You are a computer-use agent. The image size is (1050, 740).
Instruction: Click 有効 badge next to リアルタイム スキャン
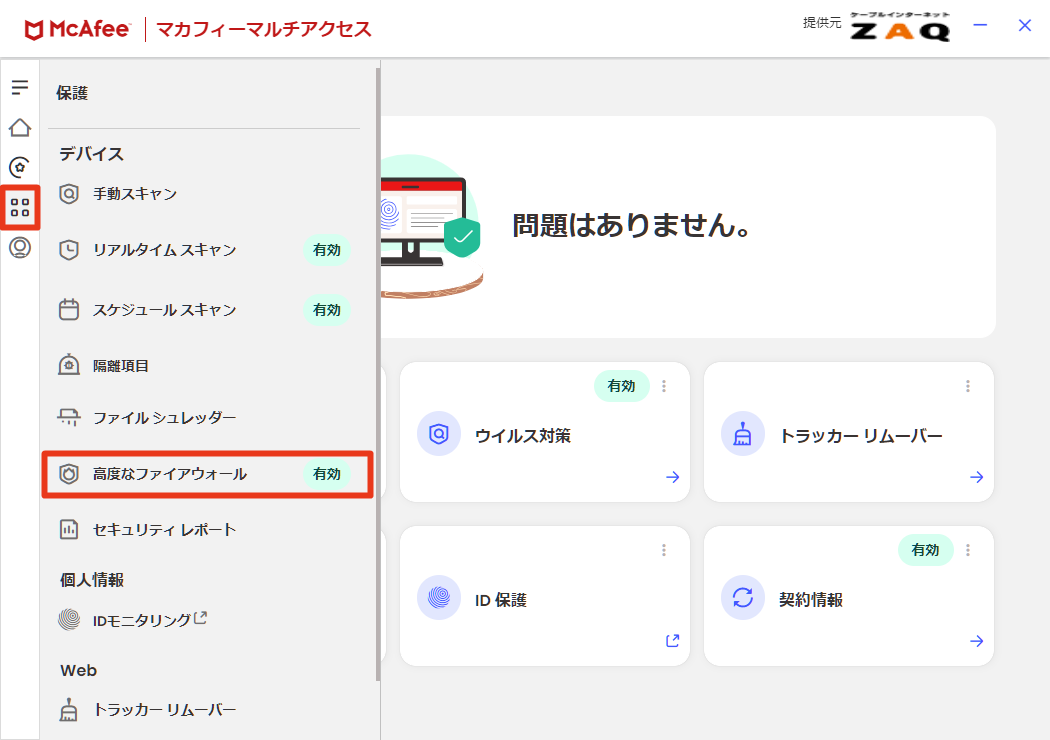tap(327, 250)
